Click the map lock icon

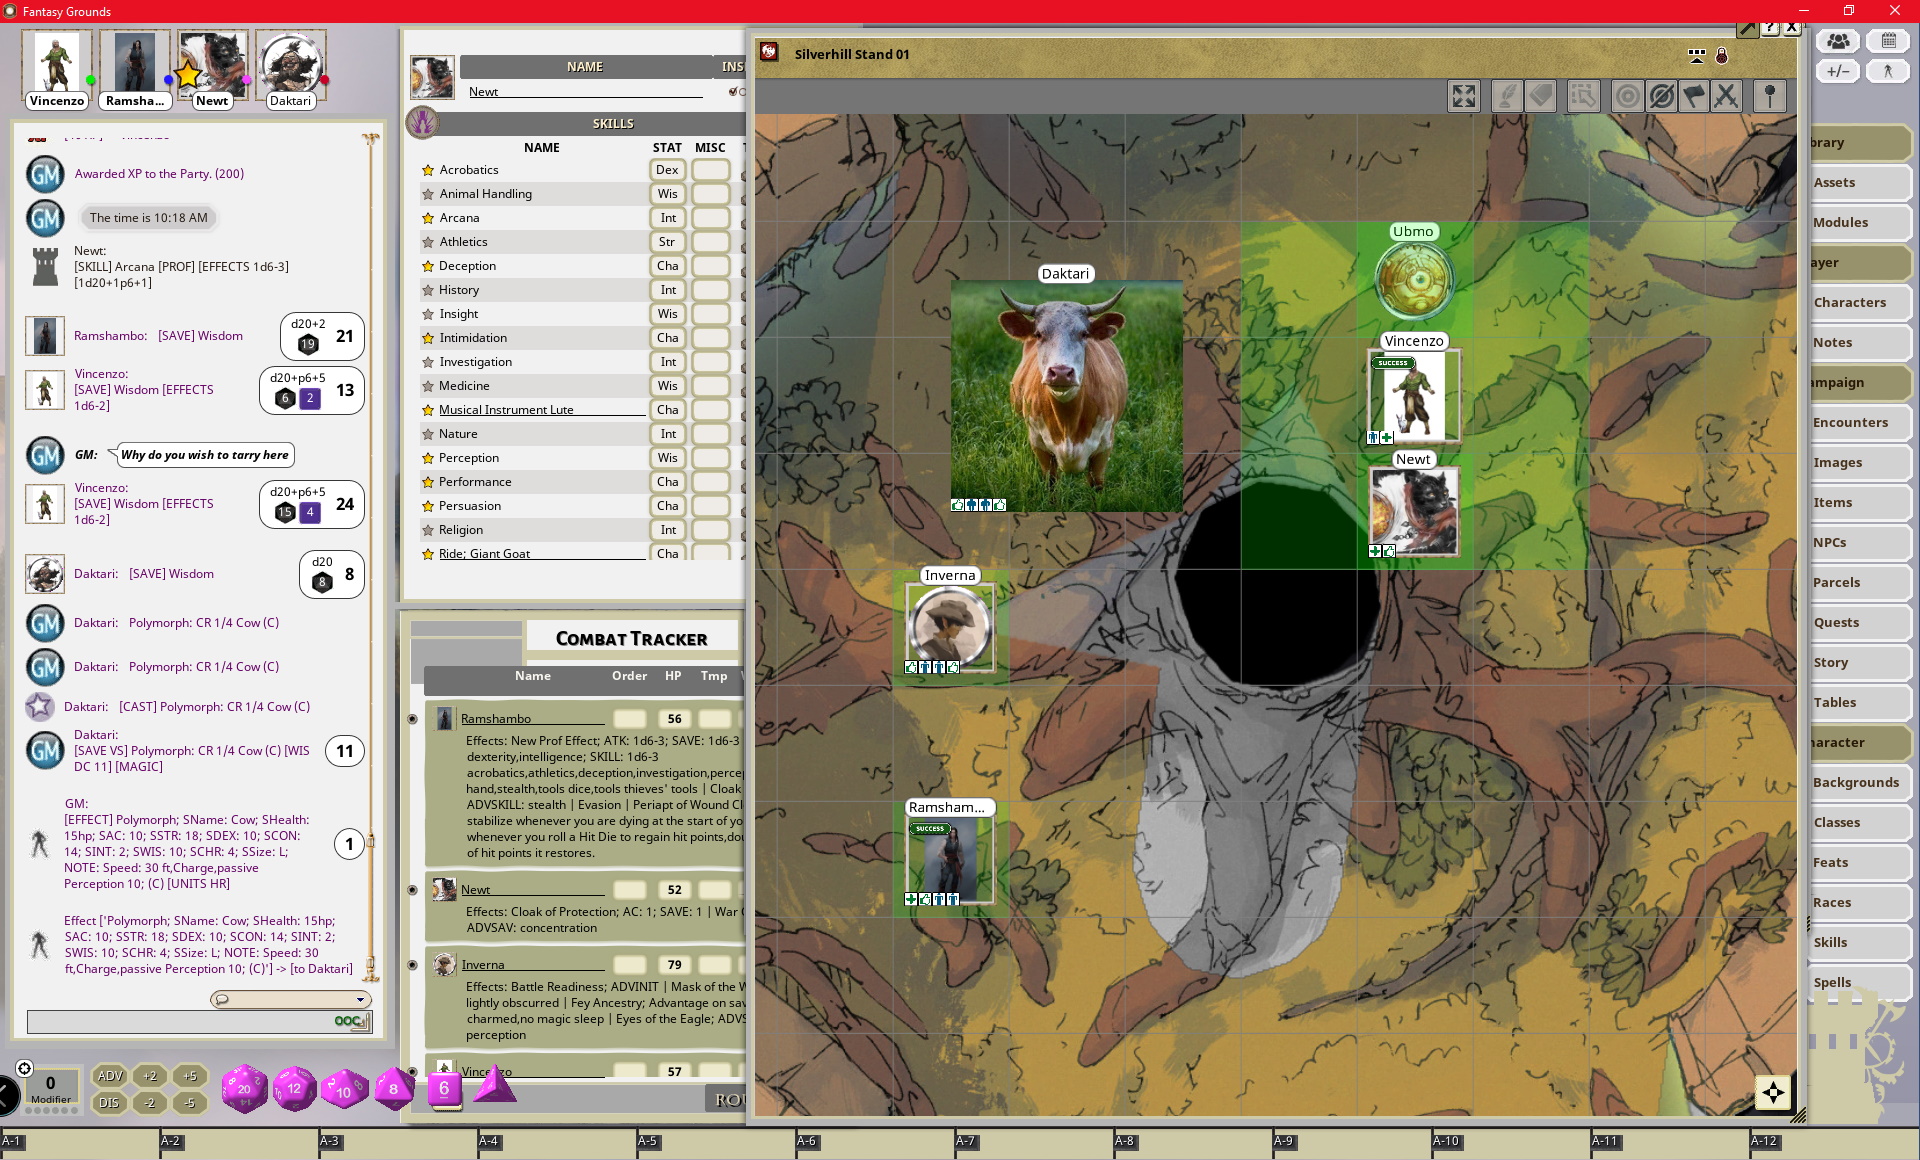[1722, 56]
